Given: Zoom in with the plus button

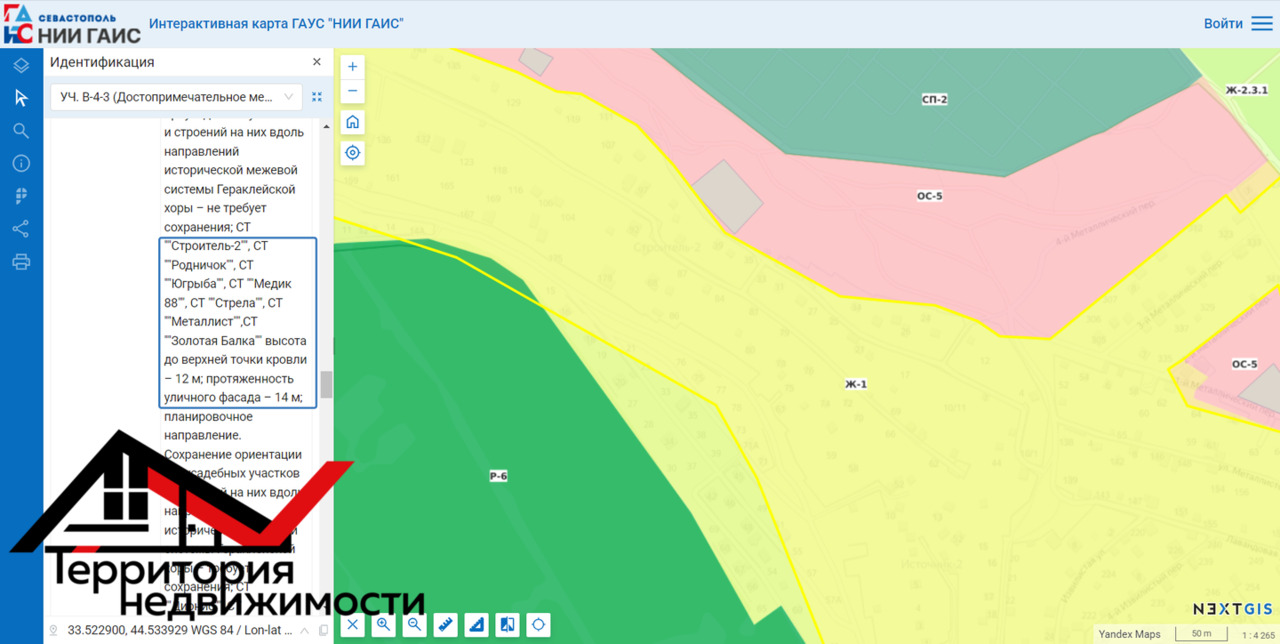Looking at the screenshot, I should coord(352,67).
